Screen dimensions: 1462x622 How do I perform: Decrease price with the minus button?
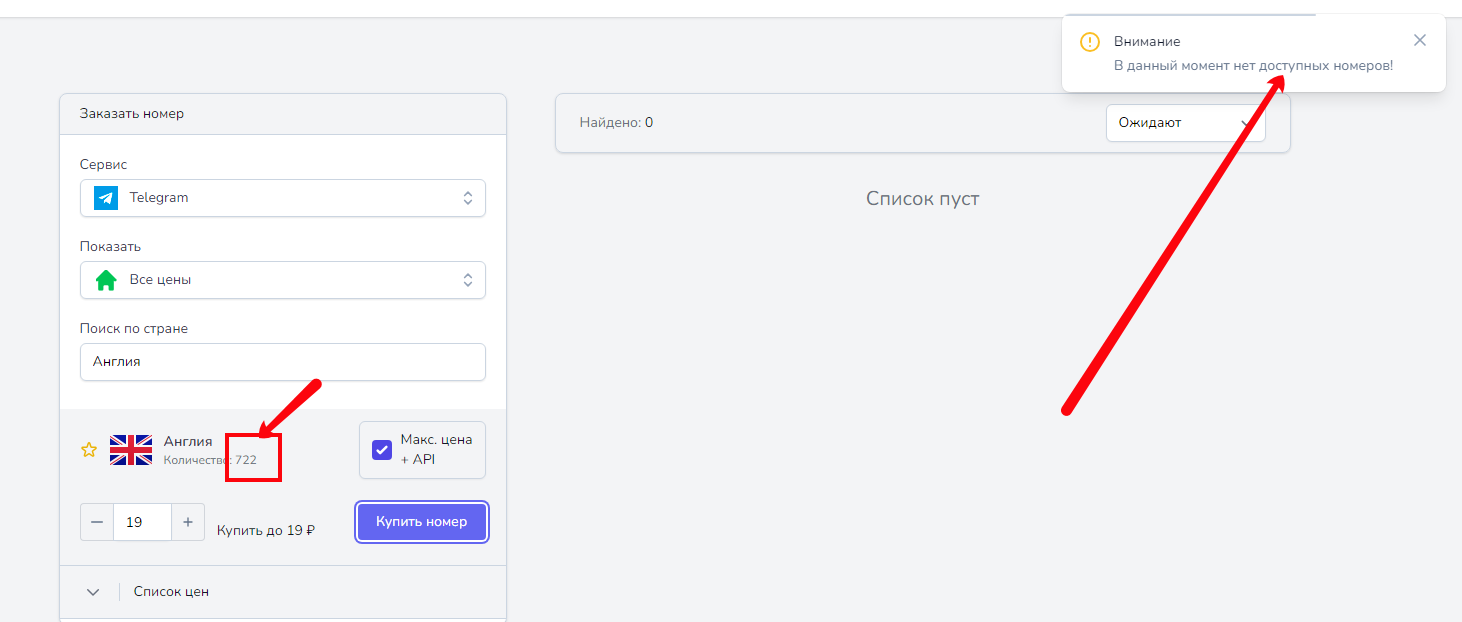click(97, 522)
